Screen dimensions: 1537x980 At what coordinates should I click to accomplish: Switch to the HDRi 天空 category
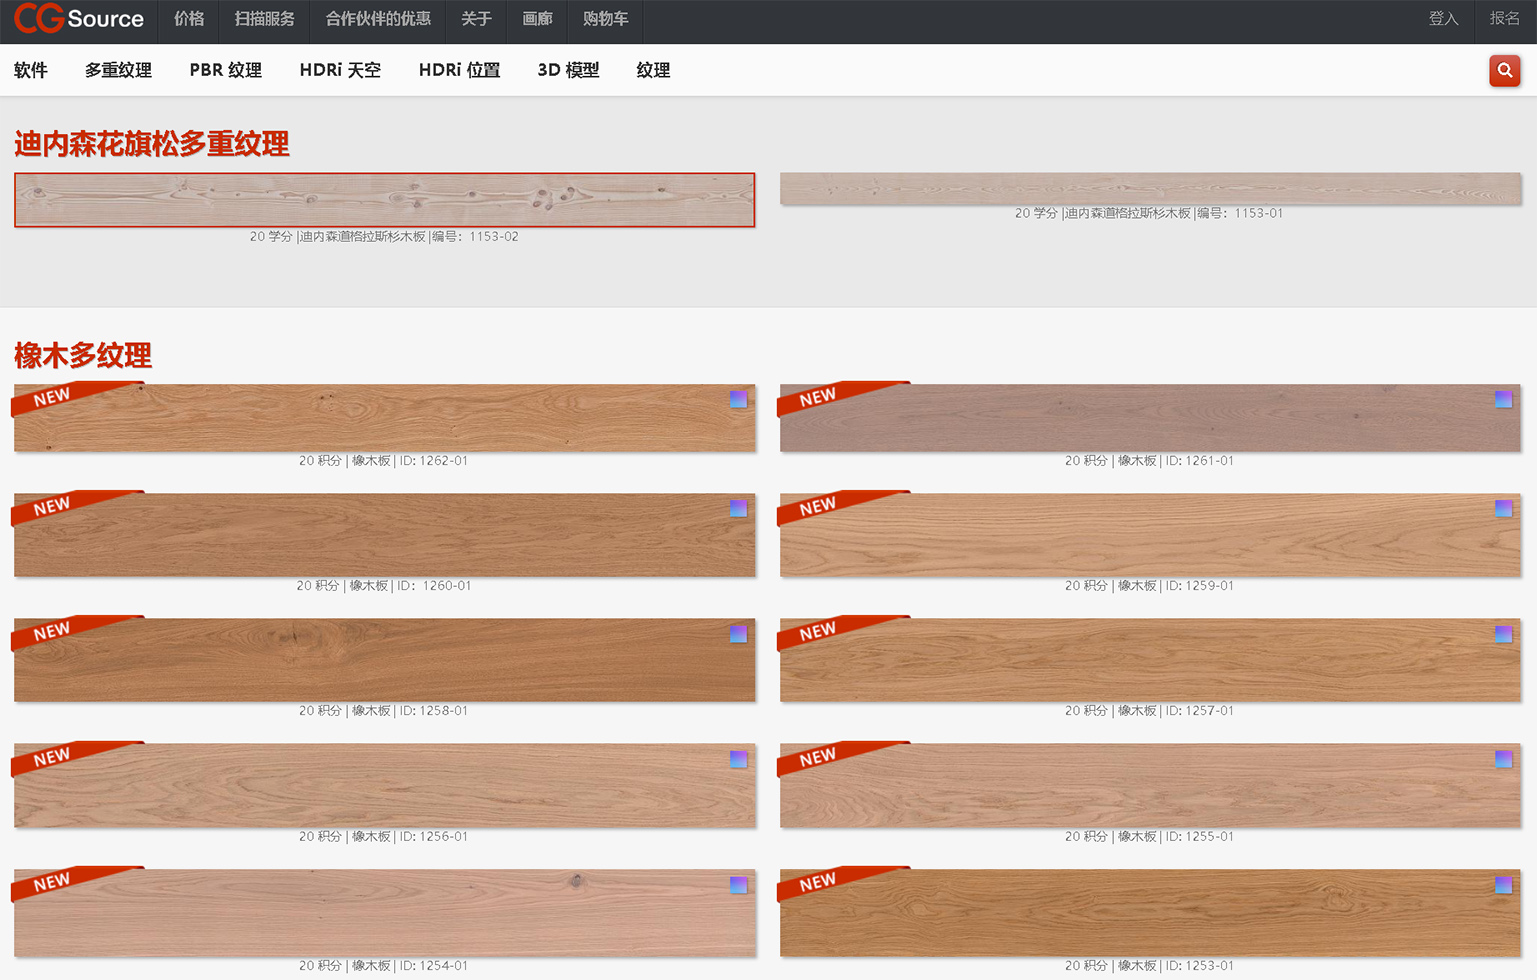[340, 70]
